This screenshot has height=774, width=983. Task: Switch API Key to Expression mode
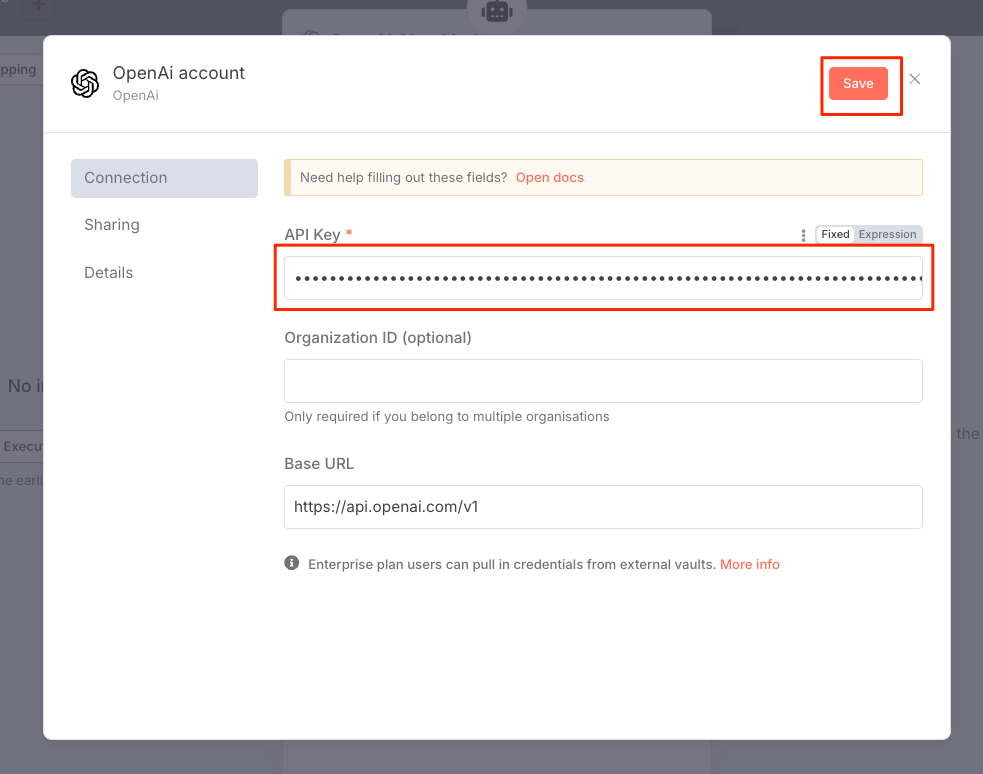click(887, 234)
